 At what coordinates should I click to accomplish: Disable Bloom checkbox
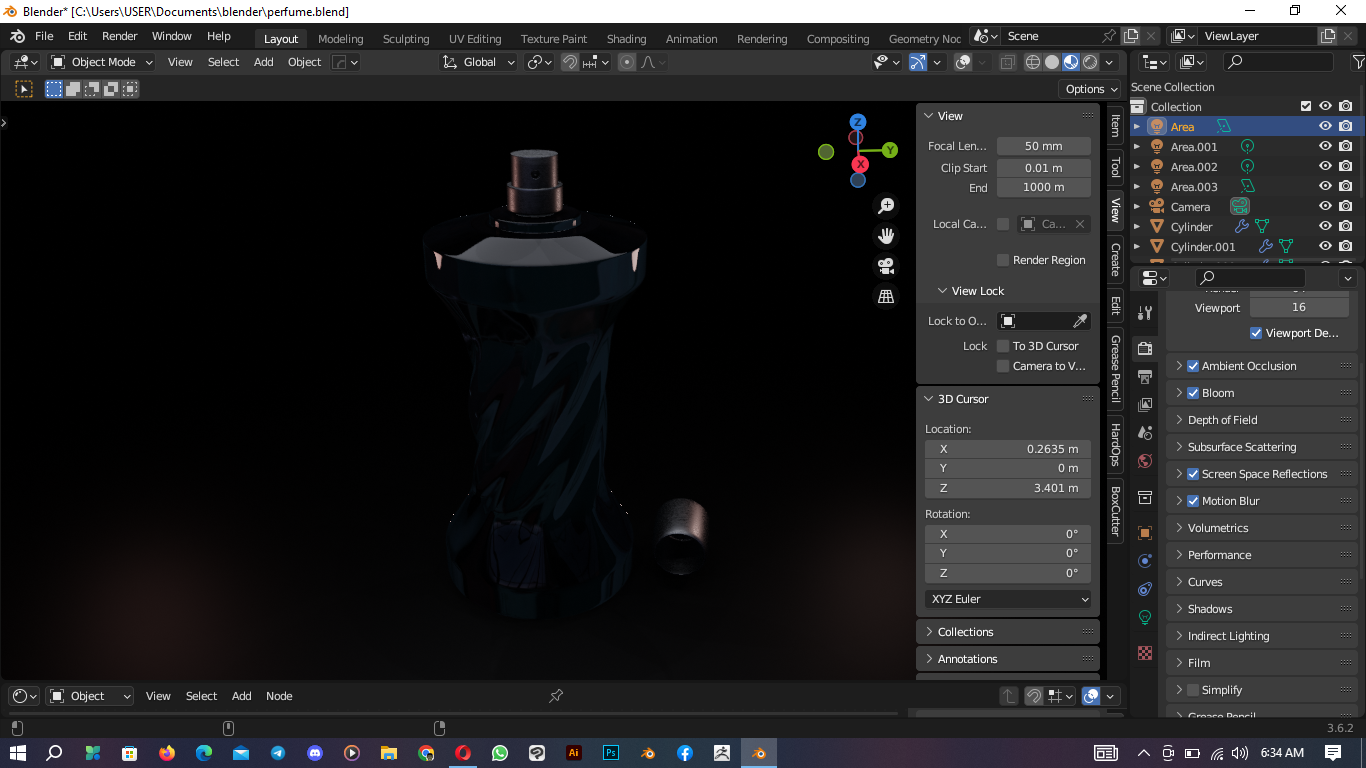[1193, 393]
